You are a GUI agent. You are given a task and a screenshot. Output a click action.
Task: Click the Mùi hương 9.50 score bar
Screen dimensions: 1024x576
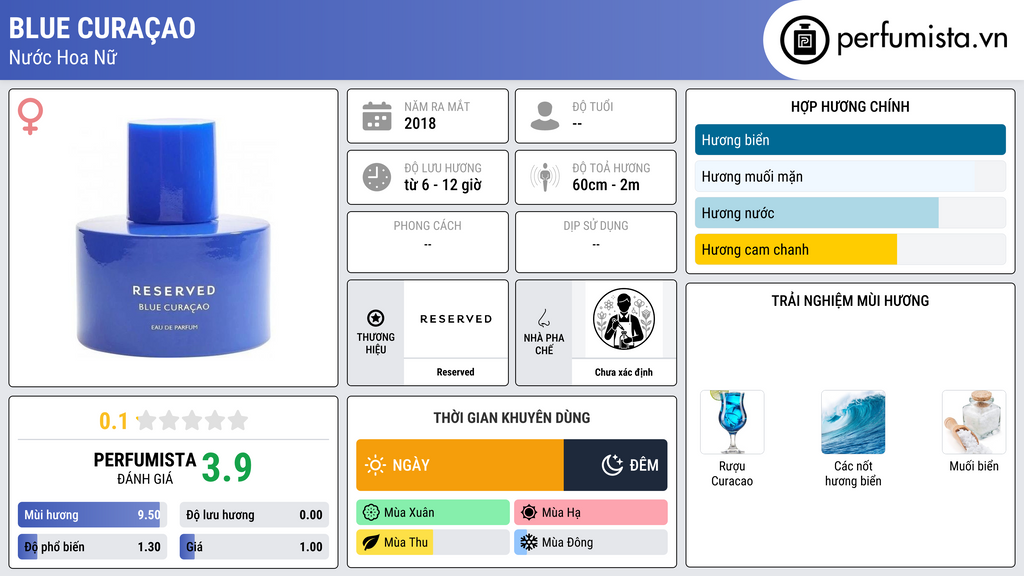click(92, 515)
